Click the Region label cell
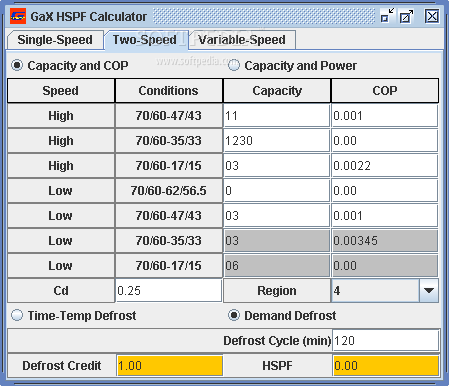The width and height of the screenshot is (449, 386). pos(277,291)
